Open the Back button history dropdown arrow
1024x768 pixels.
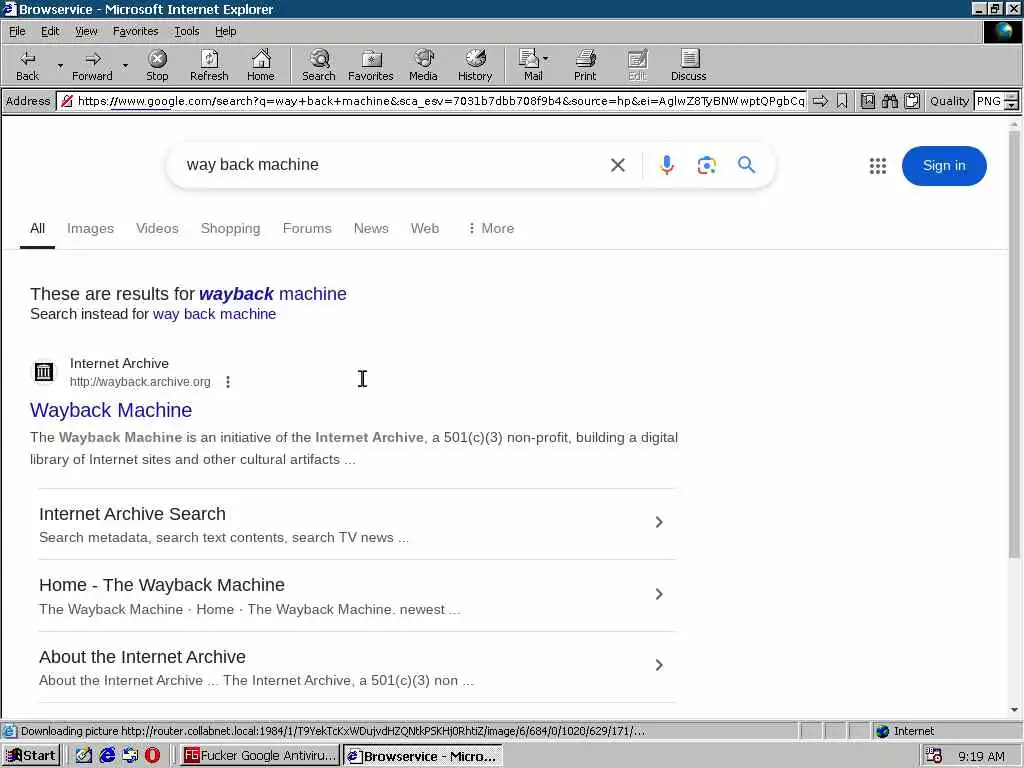click(60, 65)
